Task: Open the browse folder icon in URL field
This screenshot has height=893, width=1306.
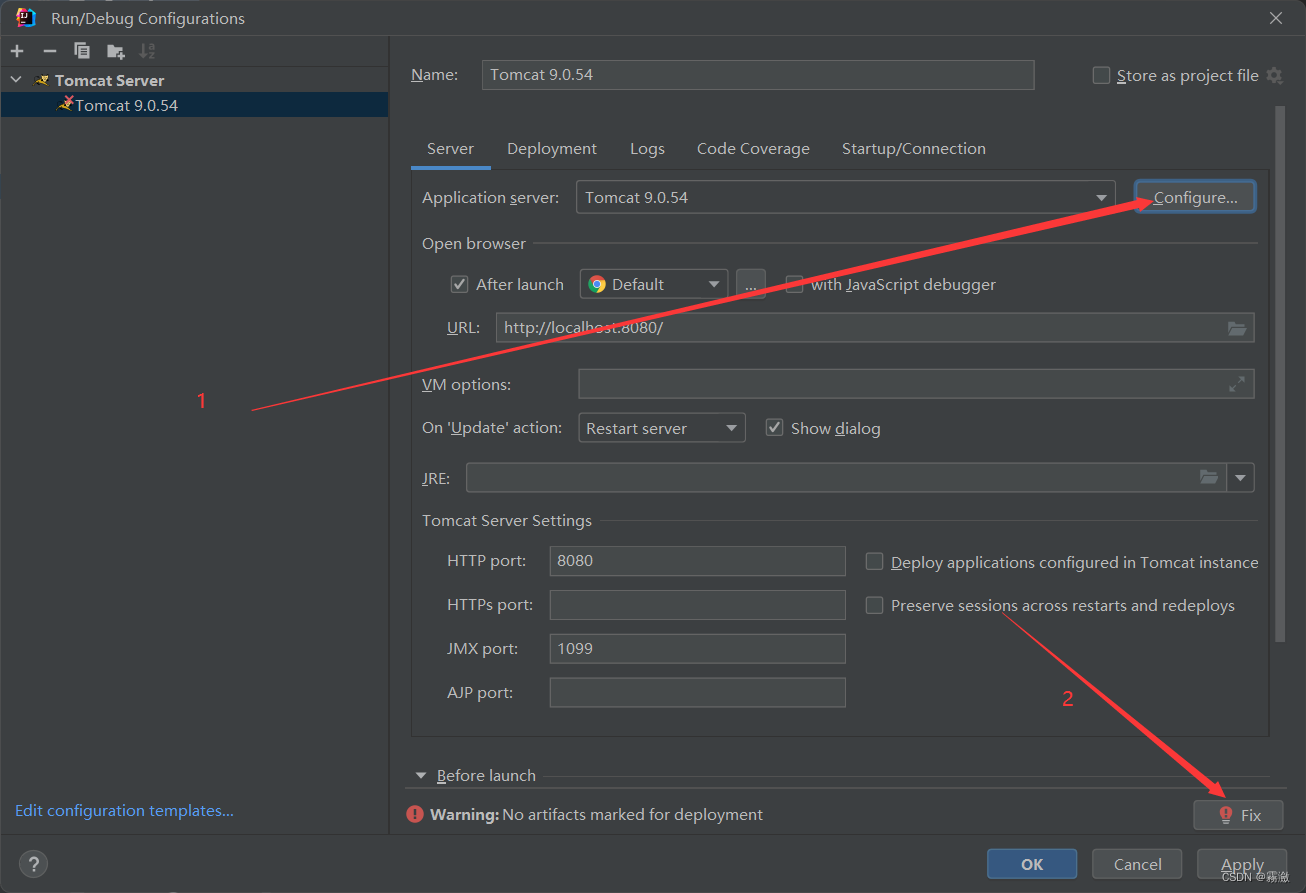Action: 1237,328
